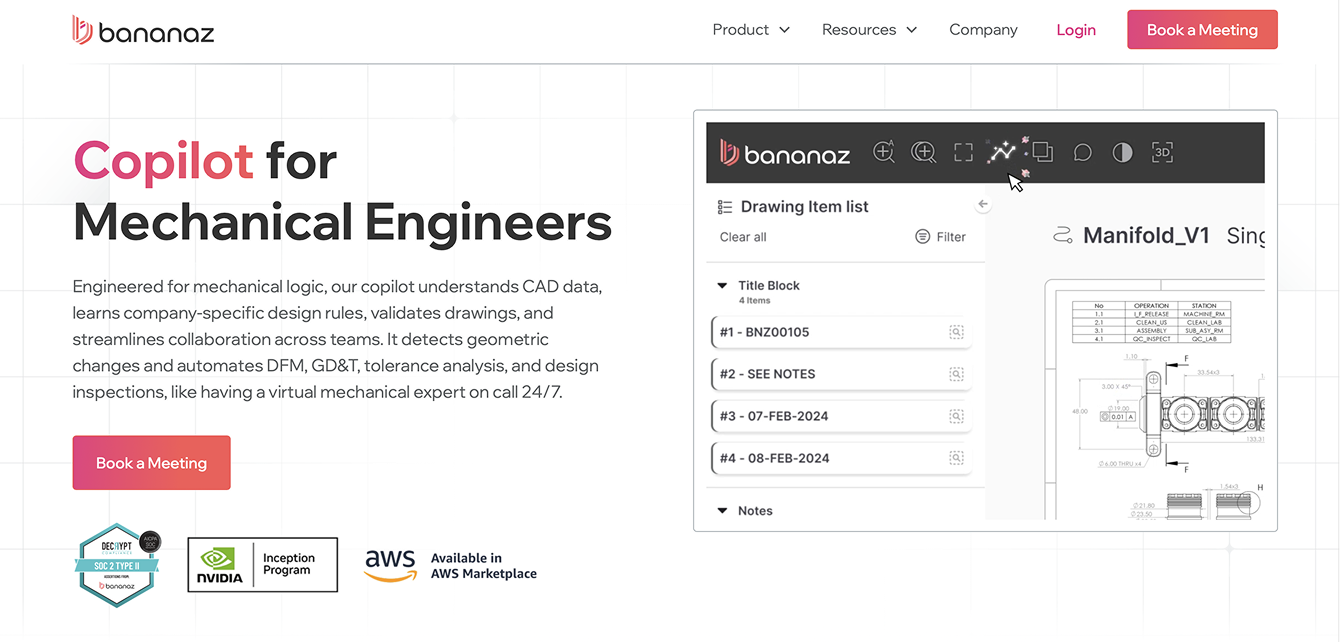The height and width of the screenshot is (642, 1341).
Task: Go to the Company page
Action: (x=983, y=29)
